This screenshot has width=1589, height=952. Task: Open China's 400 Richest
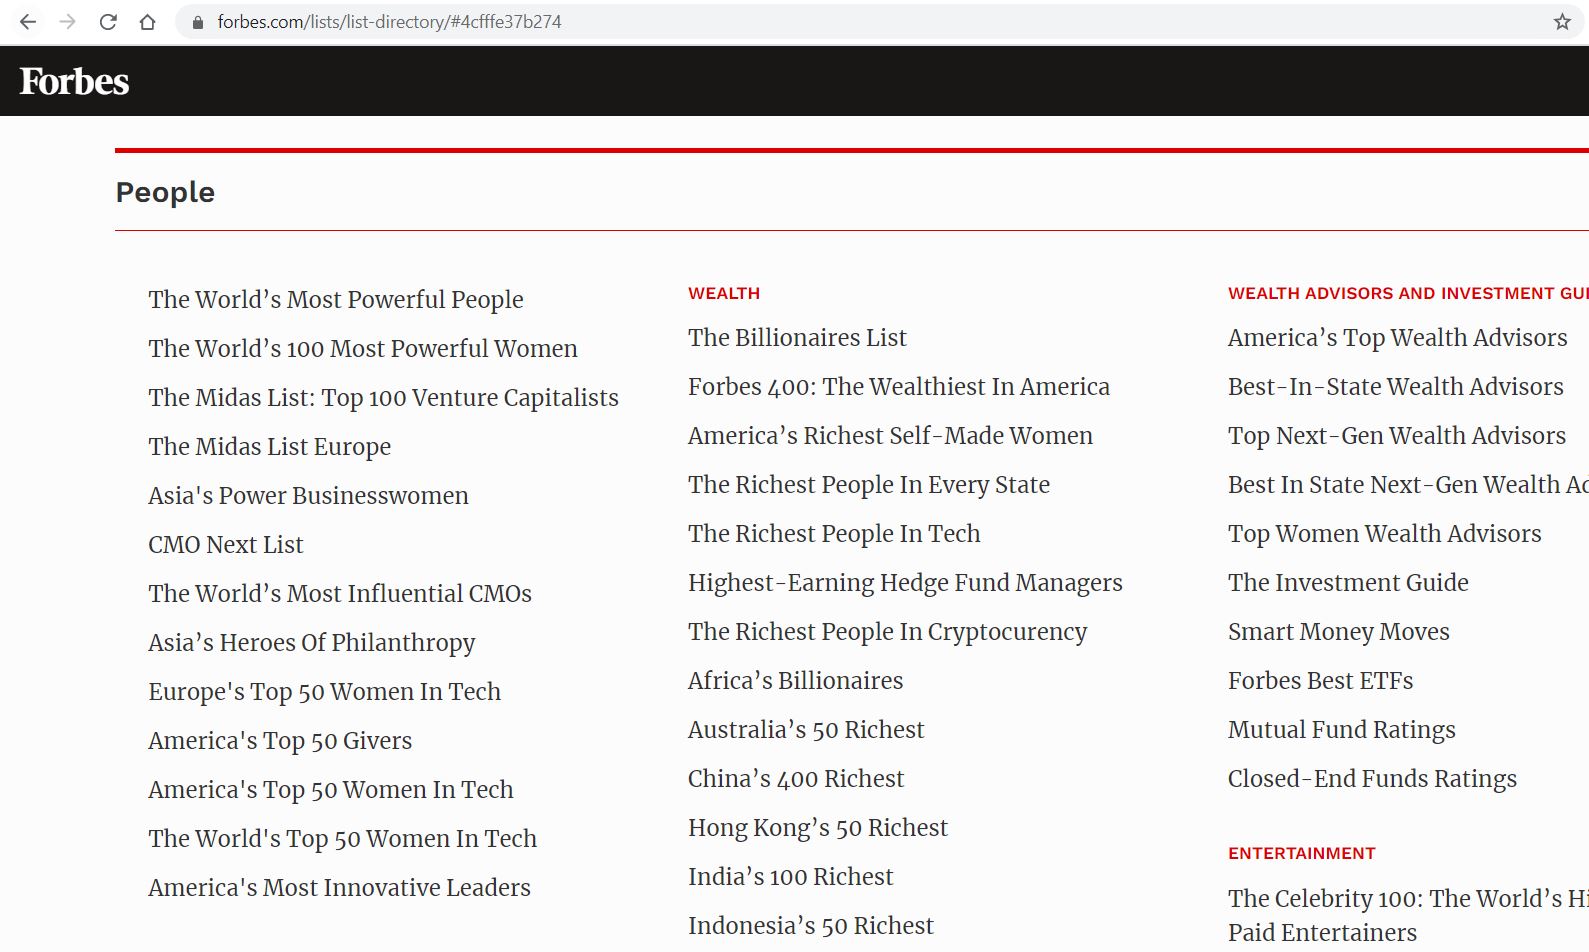pyautogui.click(x=796, y=779)
